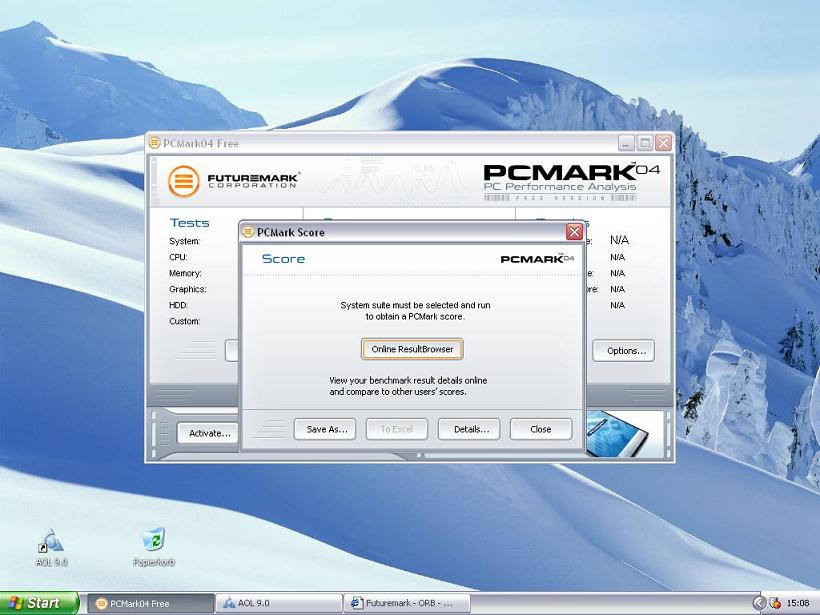Switch to AOL 9.0 taskbar button

pos(279,603)
